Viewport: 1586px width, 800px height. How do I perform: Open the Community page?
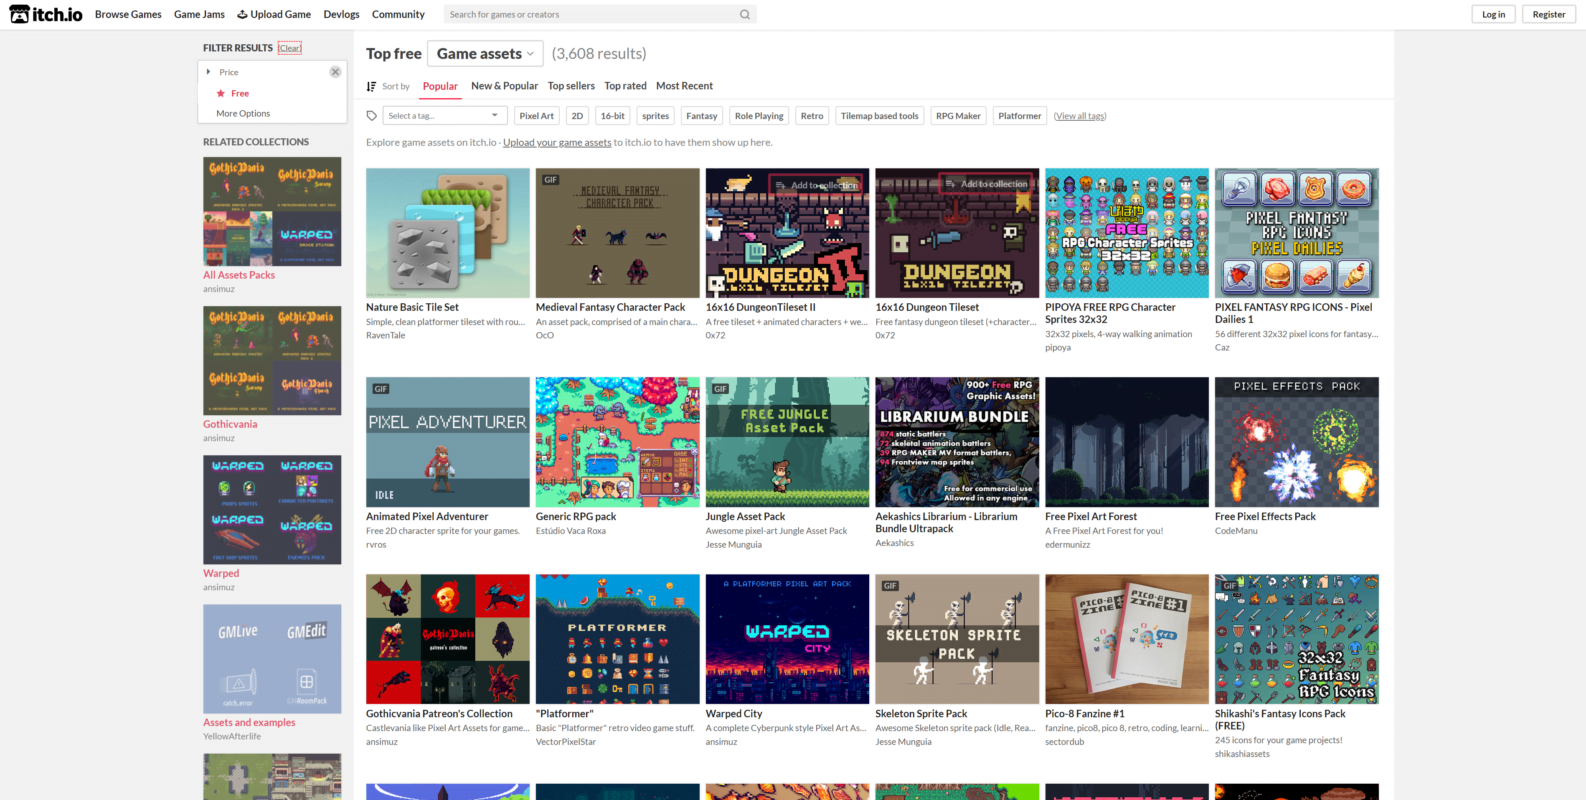[398, 14]
